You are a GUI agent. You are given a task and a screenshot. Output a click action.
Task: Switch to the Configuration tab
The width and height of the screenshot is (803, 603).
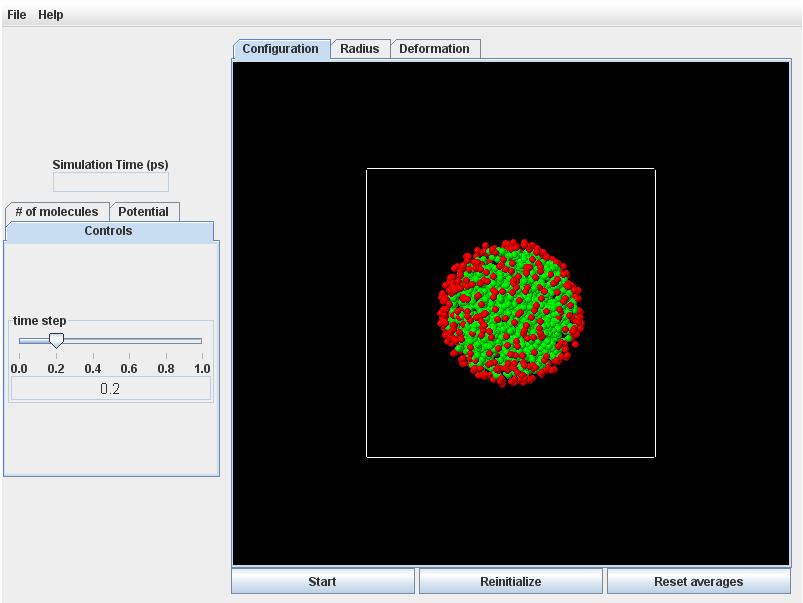coord(280,49)
